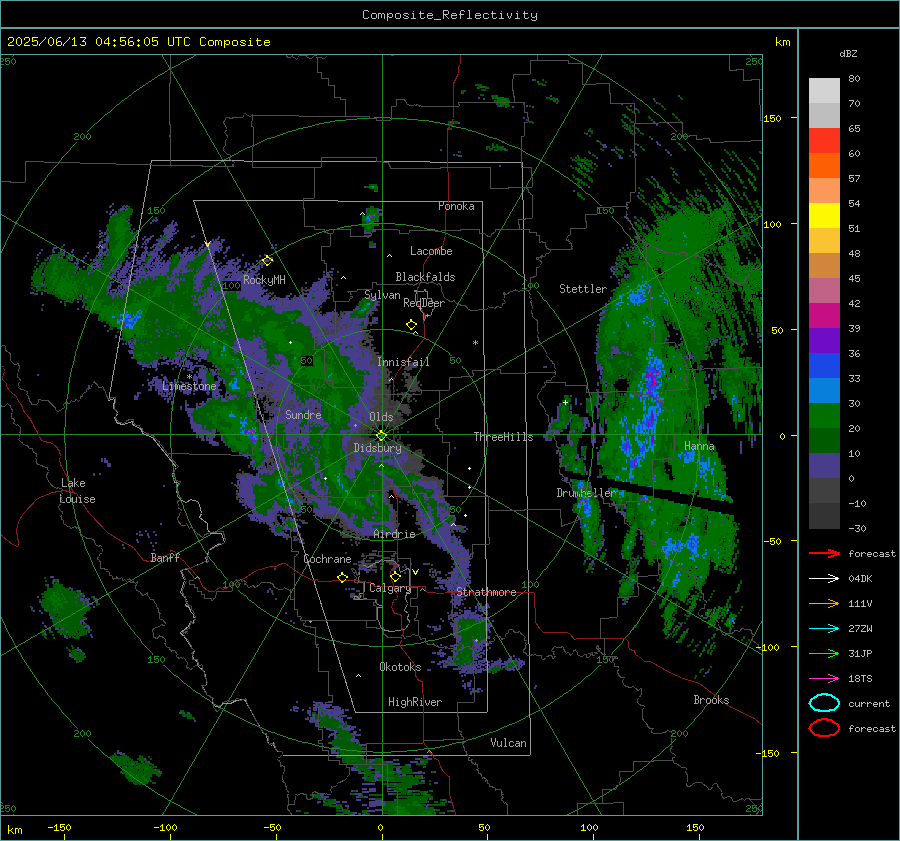Click the Olds city label
Image resolution: width=900 pixels, height=841 pixels.
click(381, 417)
